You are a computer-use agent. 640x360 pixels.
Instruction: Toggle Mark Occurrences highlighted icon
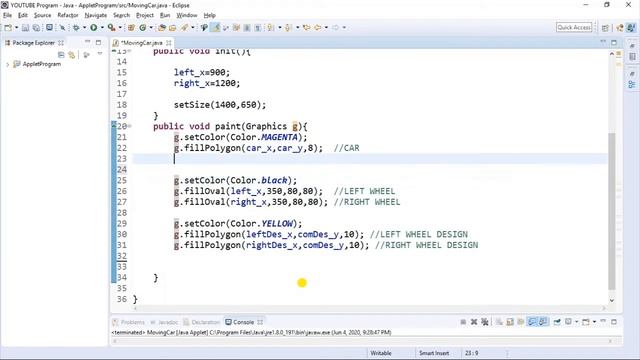tap(216, 27)
